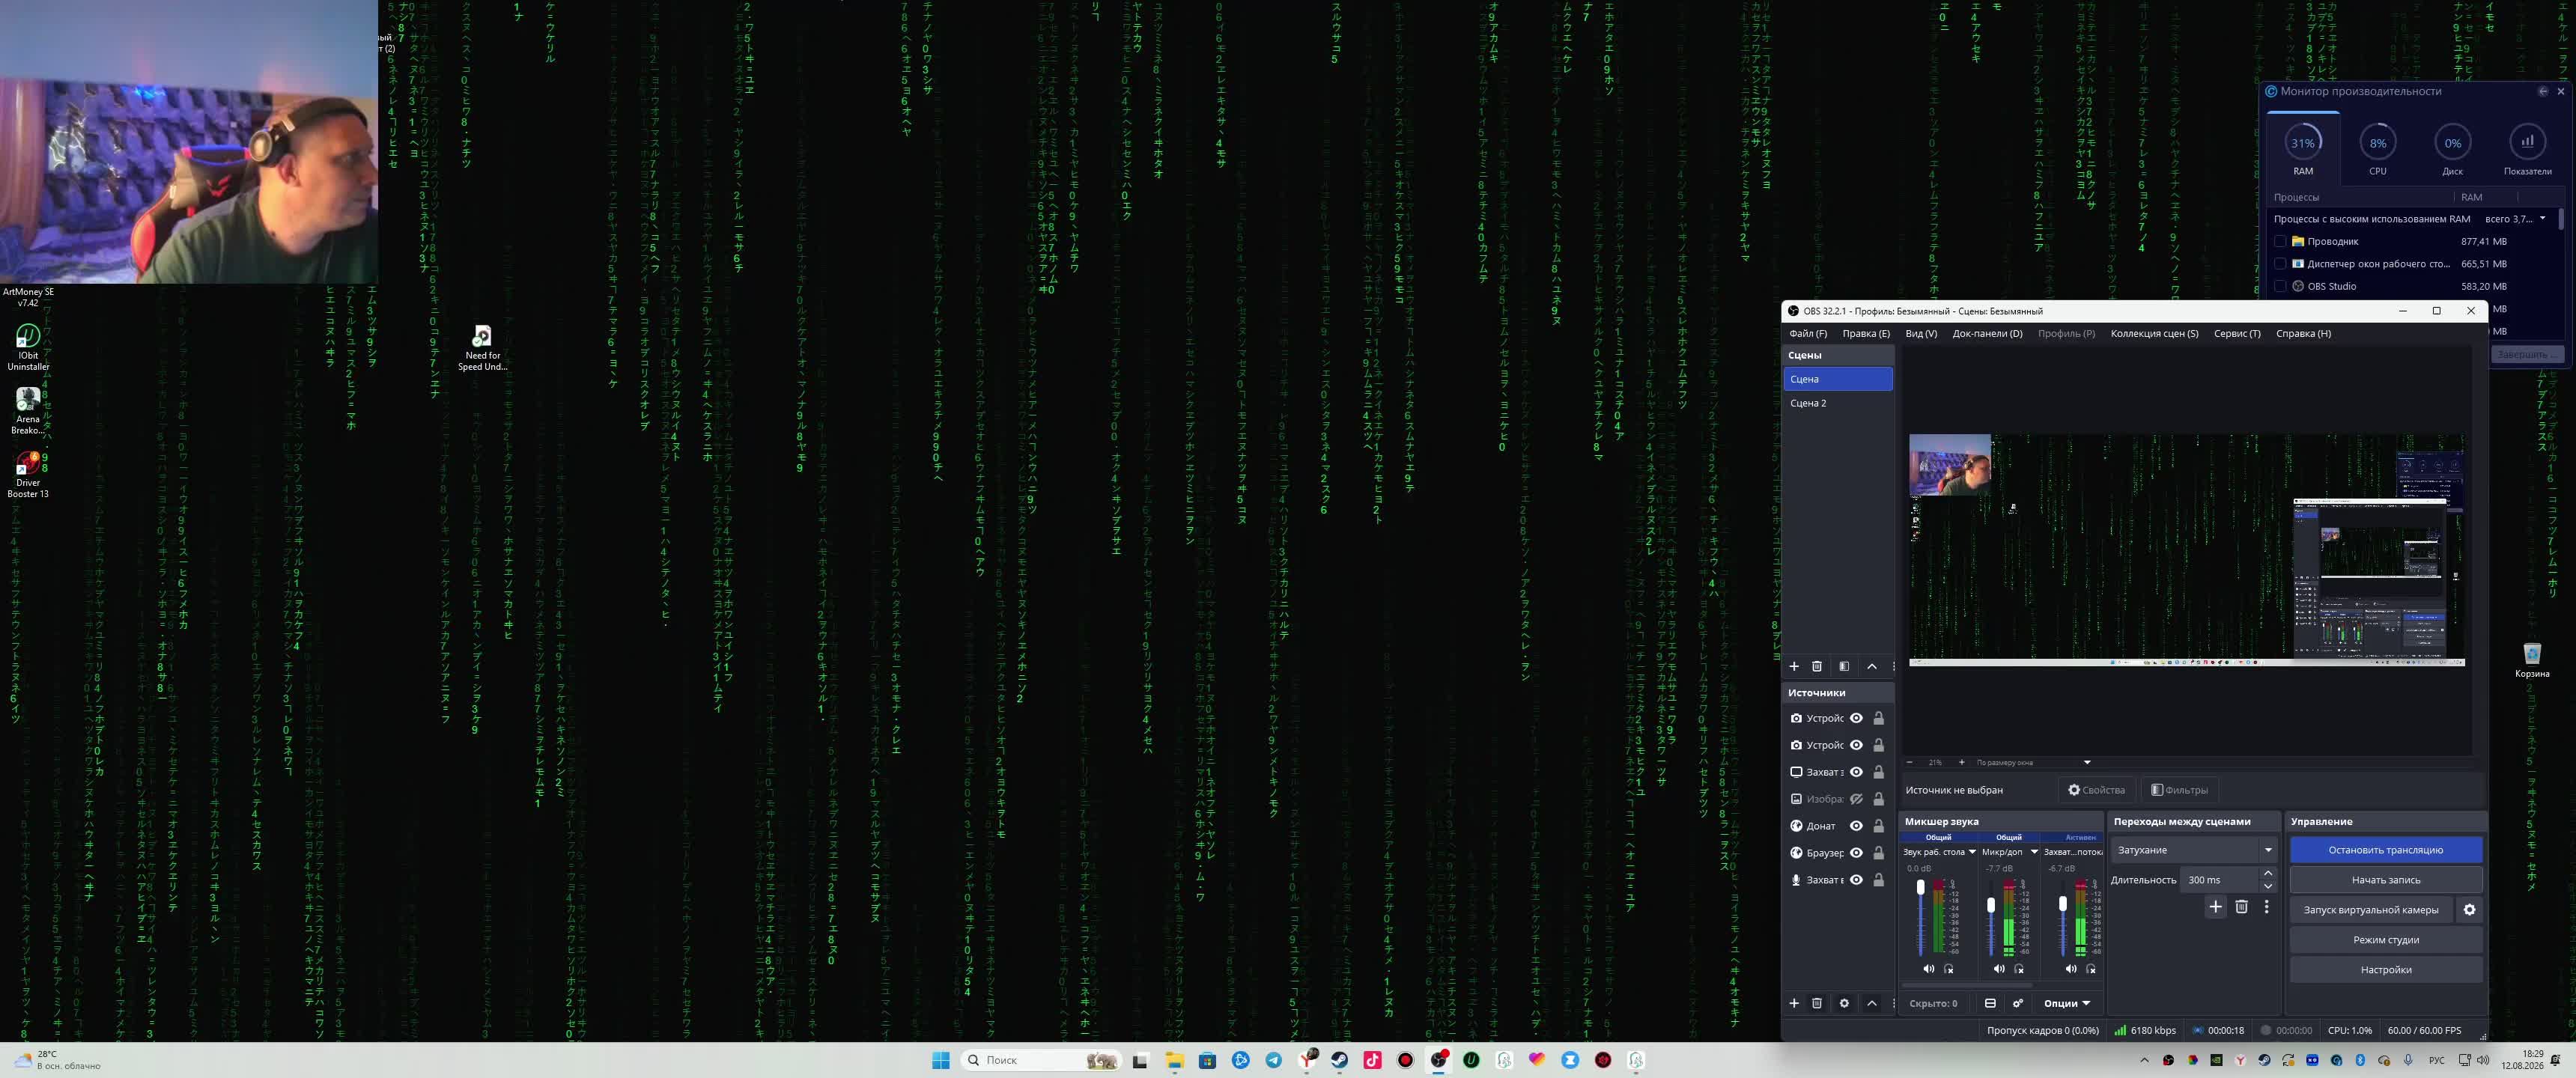Open Telegram from the taskbar

click(1273, 1060)
